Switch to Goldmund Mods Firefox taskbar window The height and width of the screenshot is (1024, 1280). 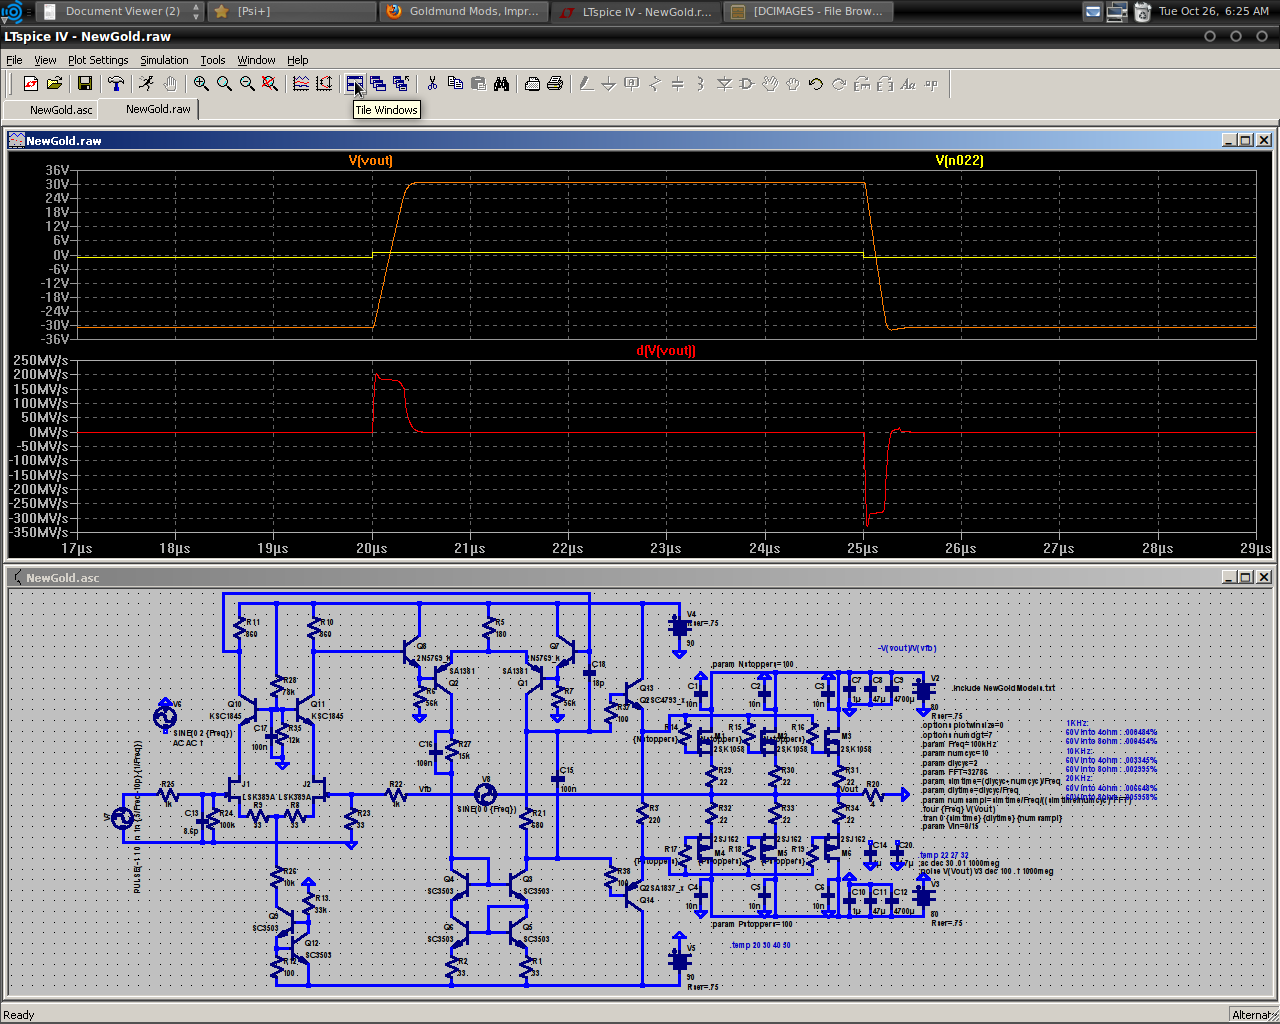pyautogui.click(x=463, y=11)
